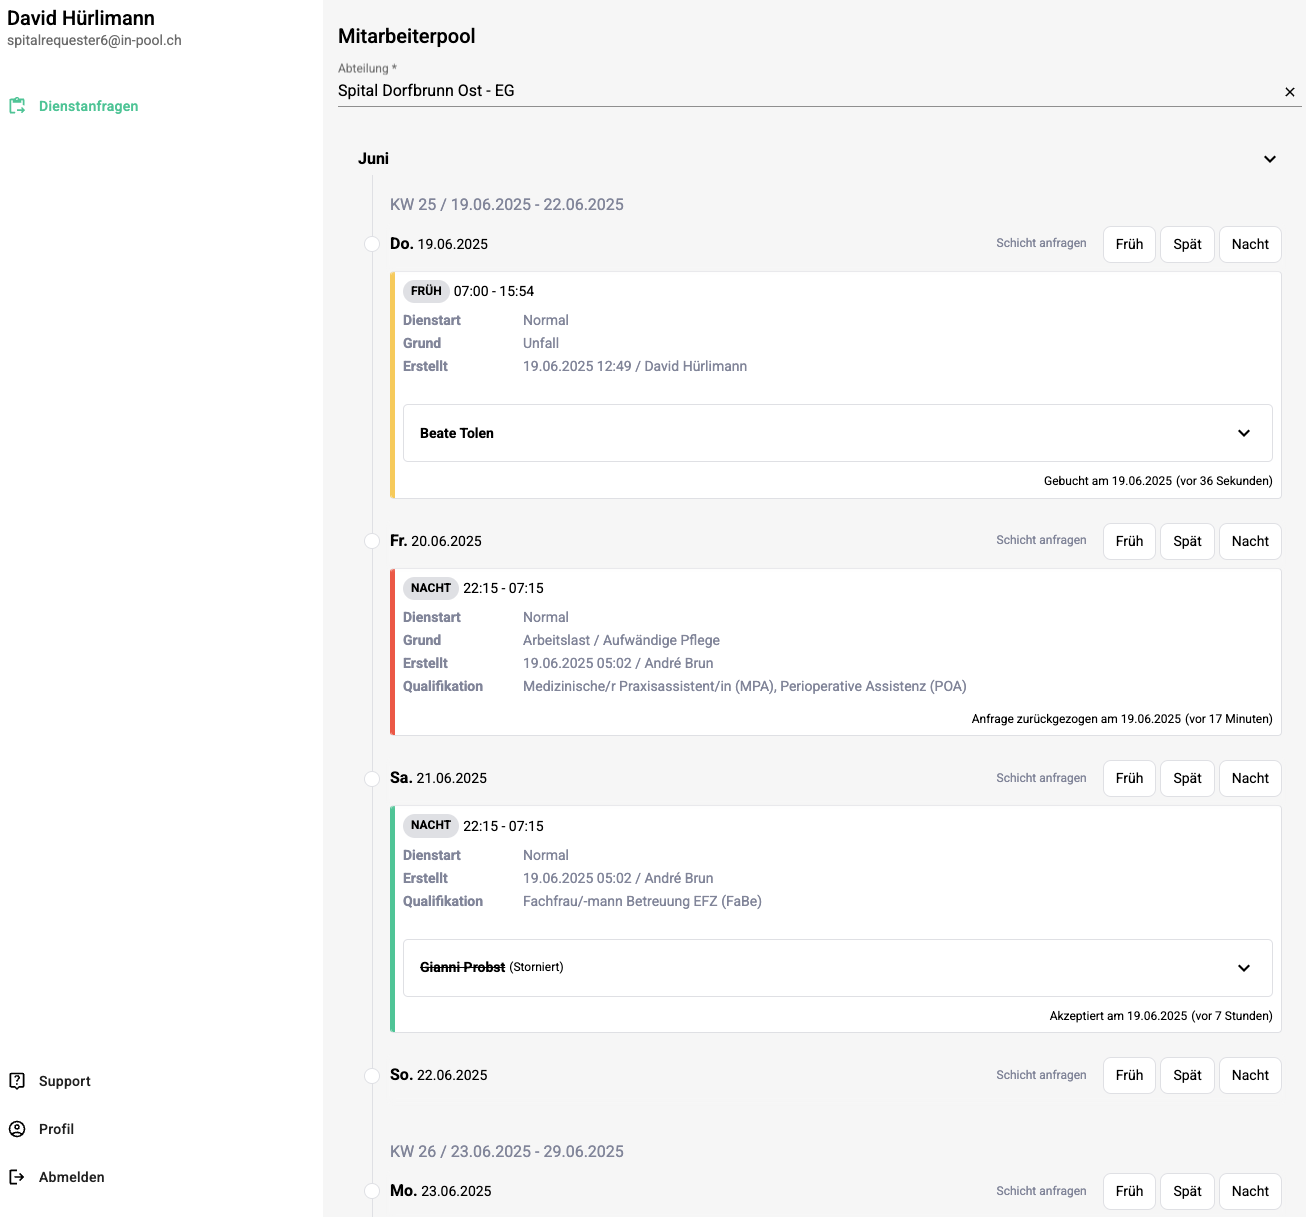Click the email spitalrequester6@in-pool.ch
The width and height of the screenshot is (1306, 1217).
pyautogui.click(x=94, y=41)
